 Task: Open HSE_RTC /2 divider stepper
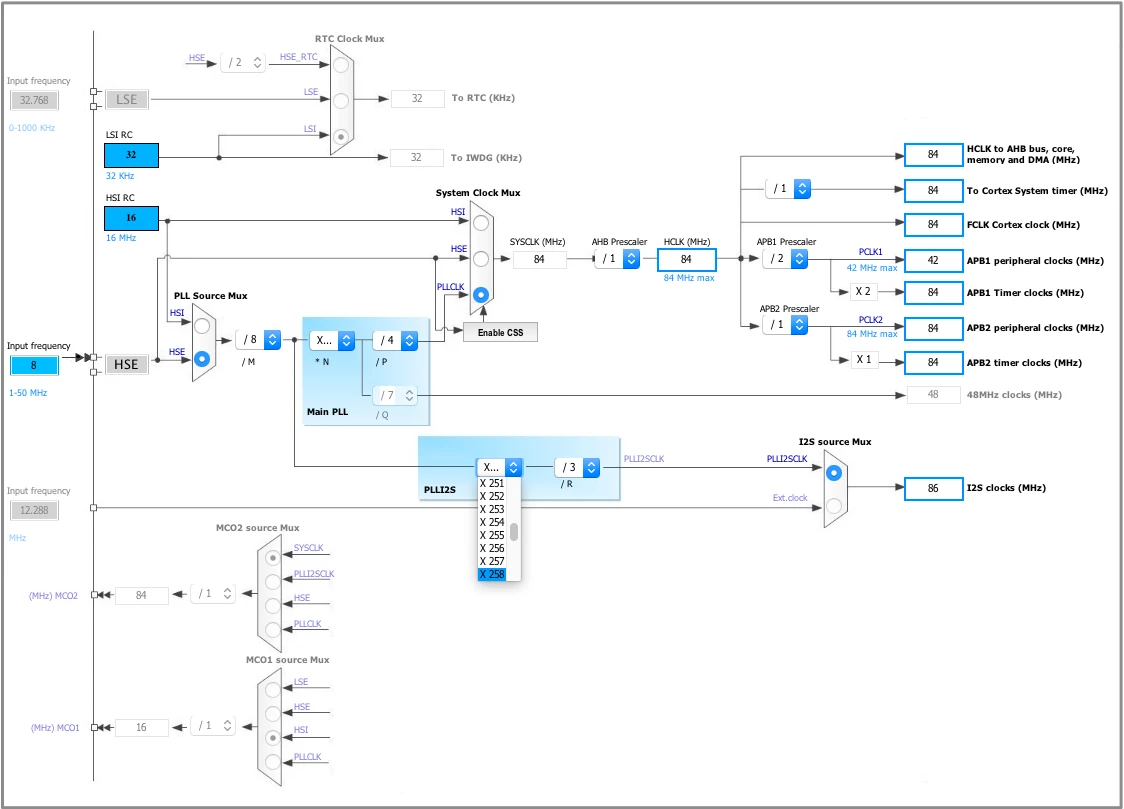click(243, 62)
